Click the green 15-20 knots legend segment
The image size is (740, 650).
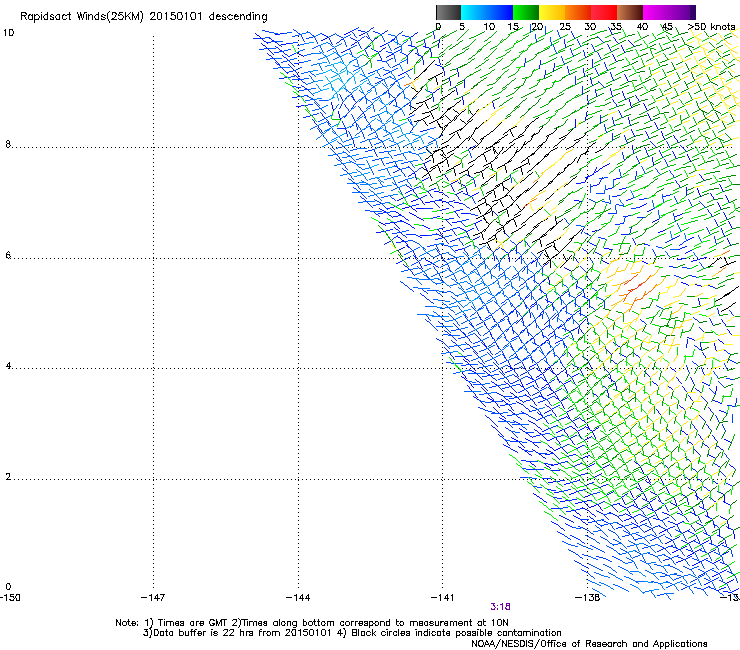point(526,12)
